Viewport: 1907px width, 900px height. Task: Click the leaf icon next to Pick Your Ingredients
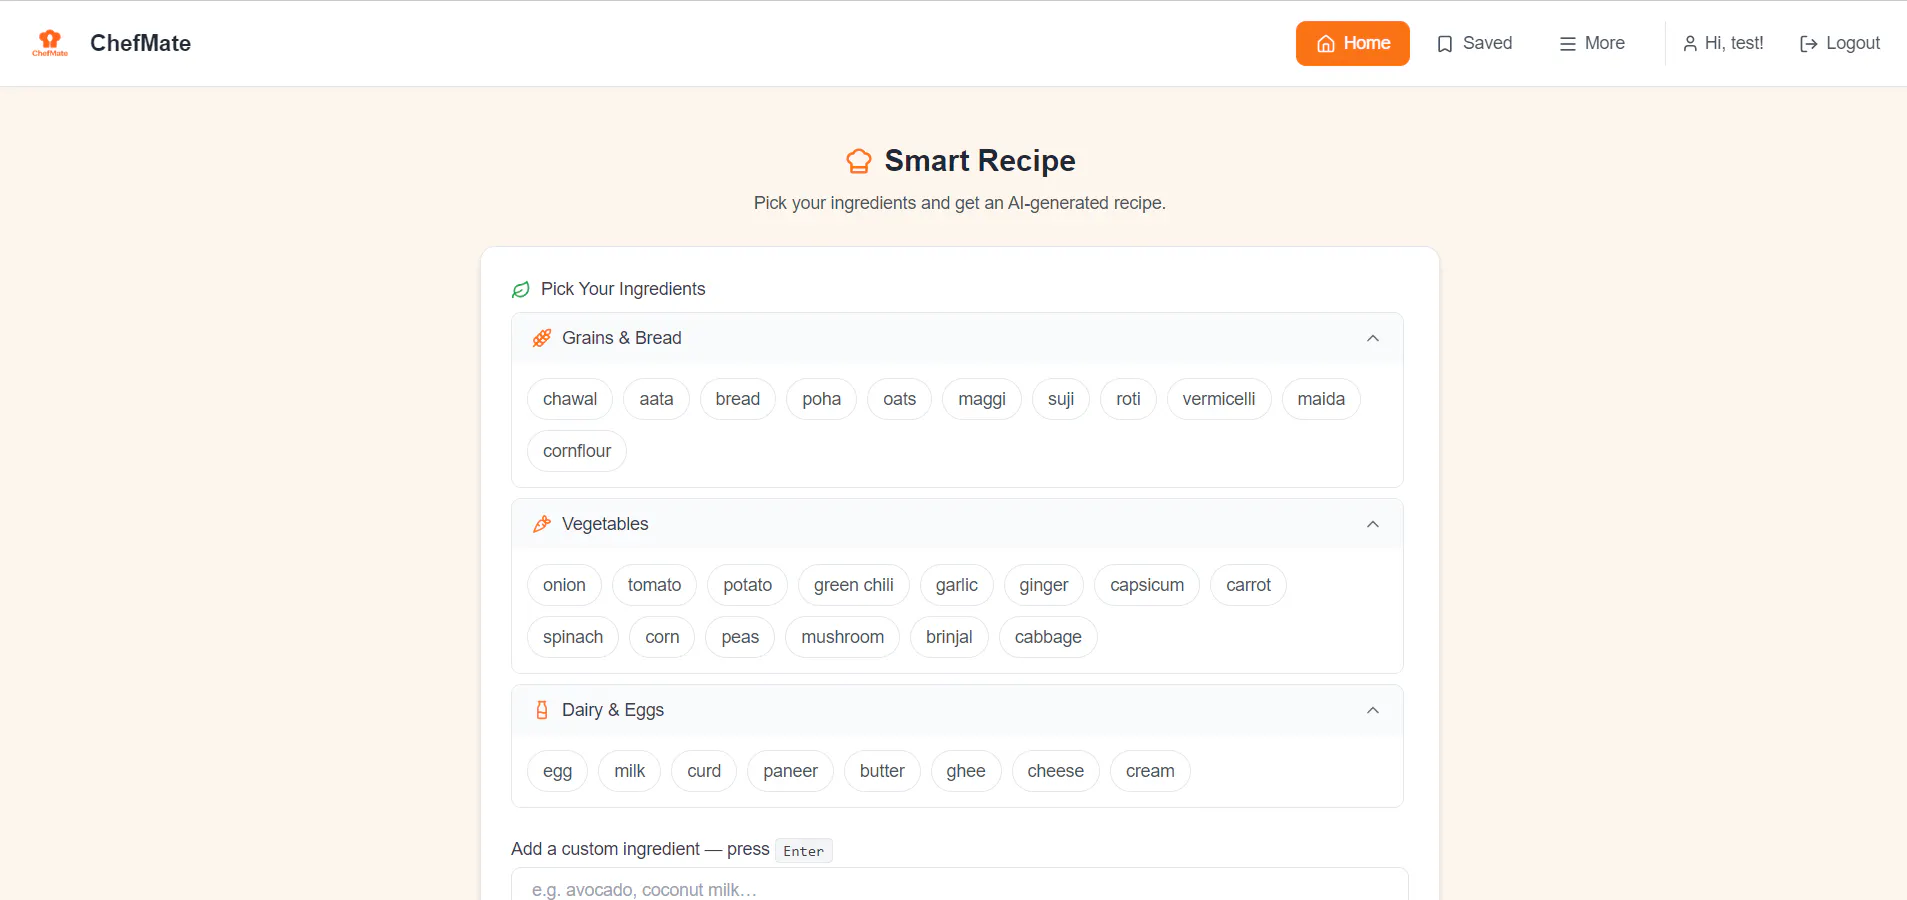click(x=521, y=290)
